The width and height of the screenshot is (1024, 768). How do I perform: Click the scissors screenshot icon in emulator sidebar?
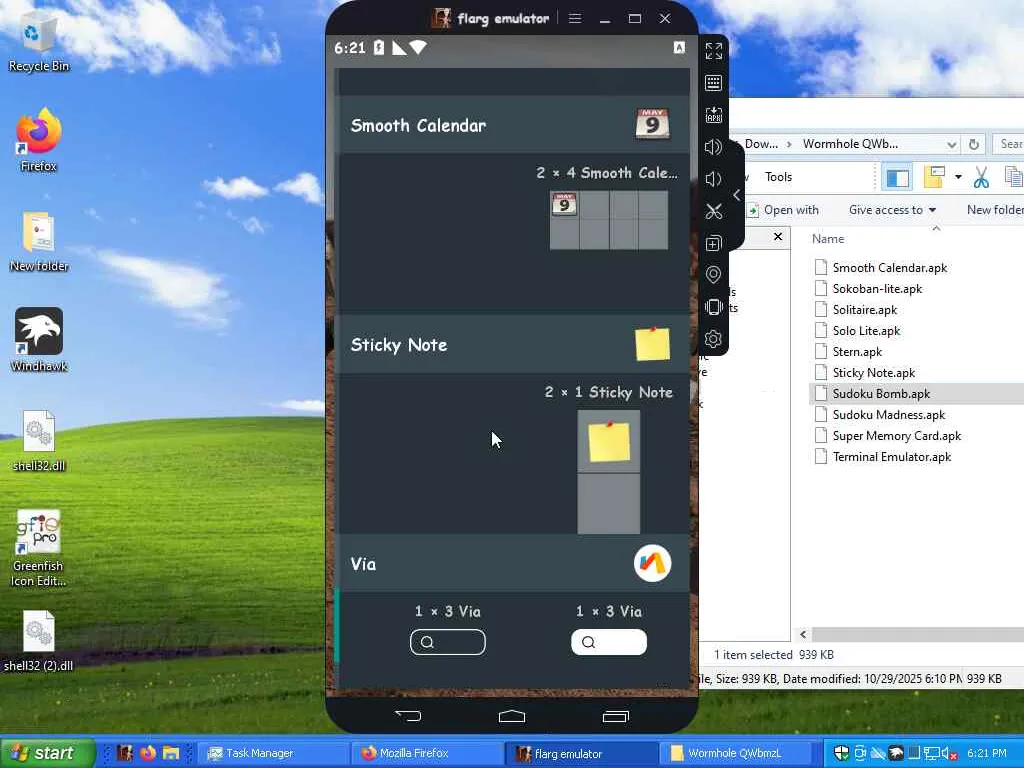[713, 211]
